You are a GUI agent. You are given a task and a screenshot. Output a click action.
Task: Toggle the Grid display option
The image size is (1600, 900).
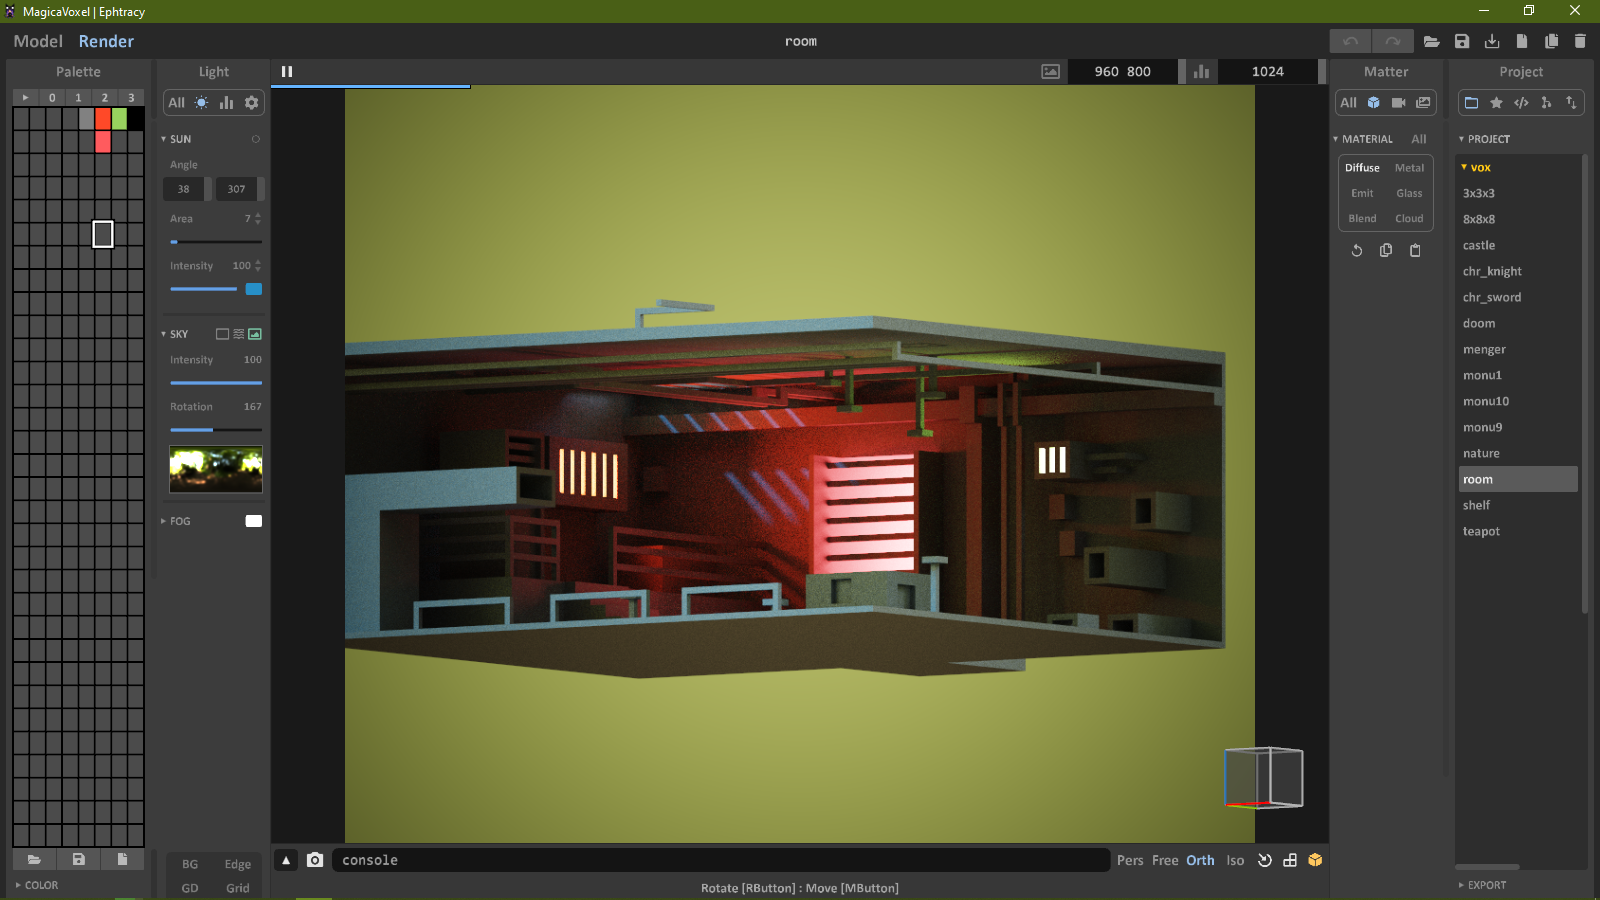pyautogui.click(x=238, y=888)
